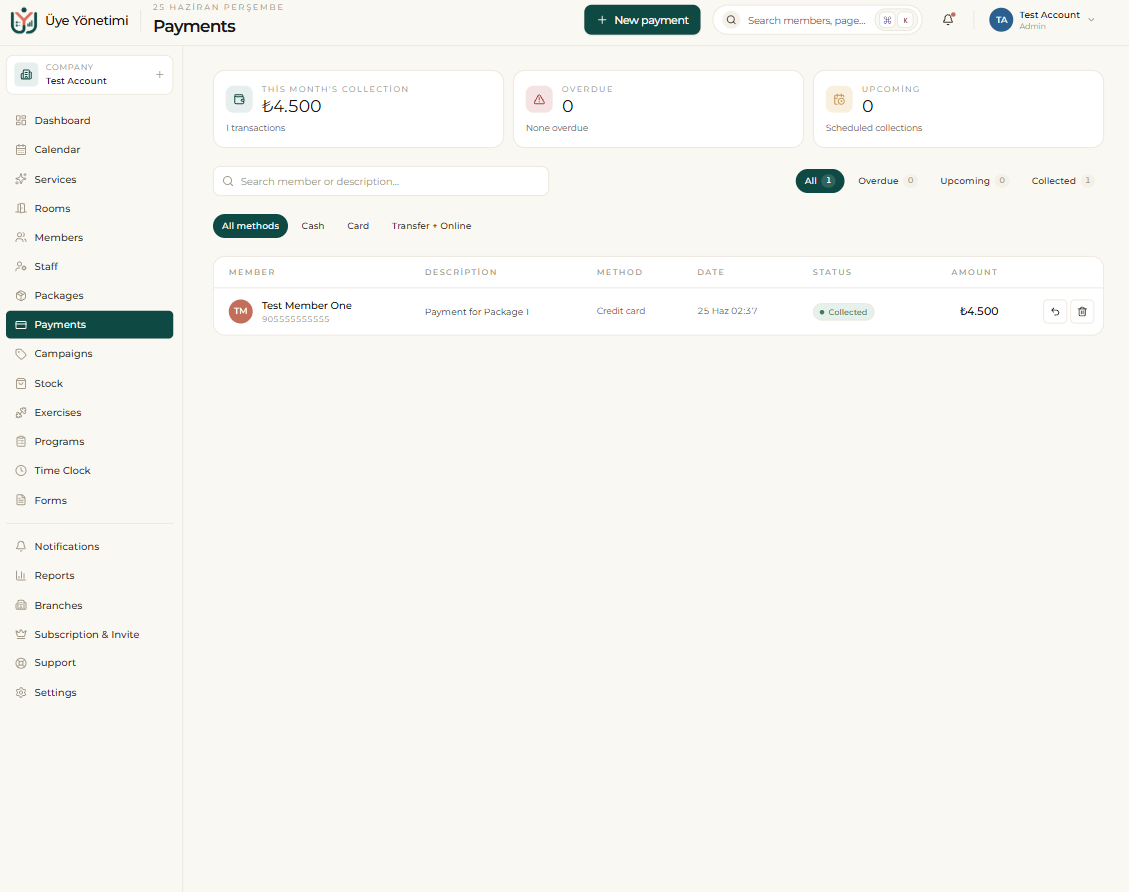
Task: Open the notifications bell icon
Action: [x=948, y=20]
